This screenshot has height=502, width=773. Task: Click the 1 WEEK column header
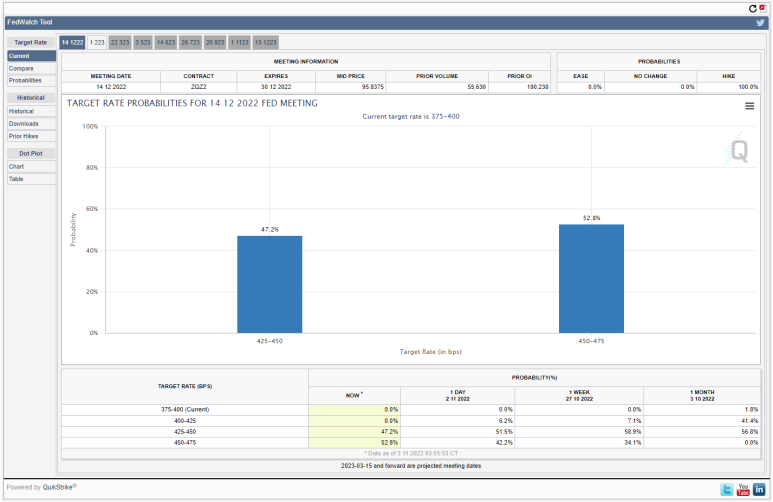579,395
